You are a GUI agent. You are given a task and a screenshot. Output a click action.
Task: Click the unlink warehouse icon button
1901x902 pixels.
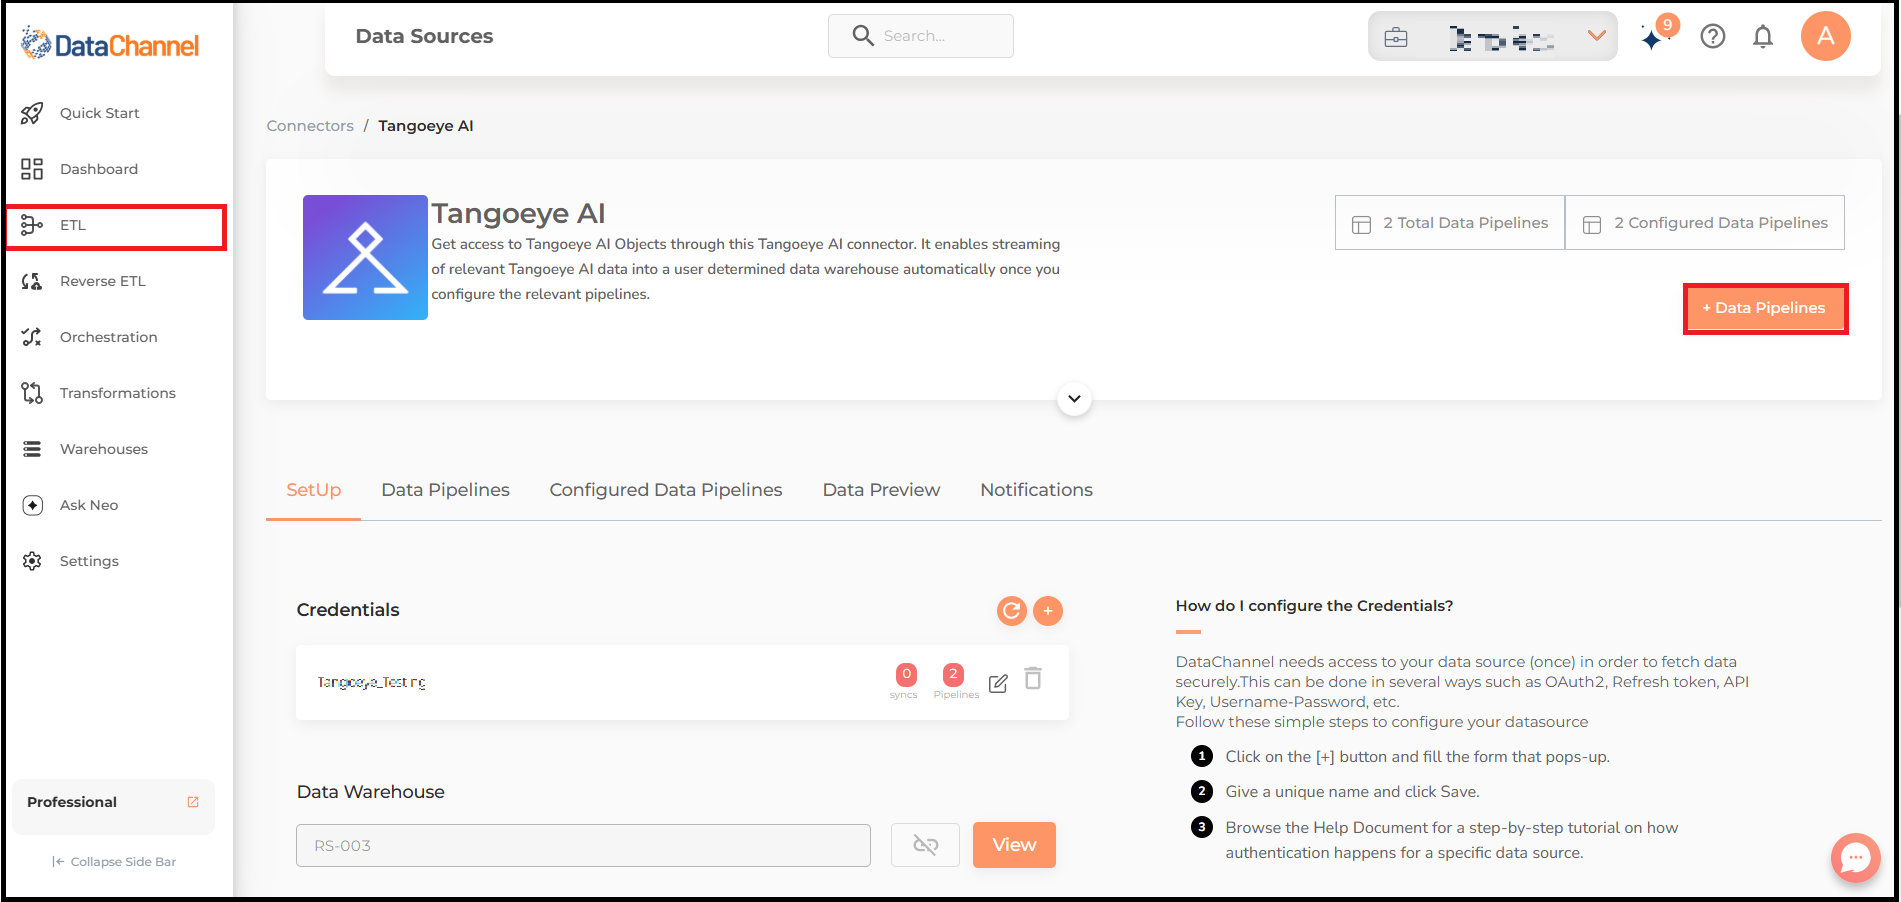point(925,845)
